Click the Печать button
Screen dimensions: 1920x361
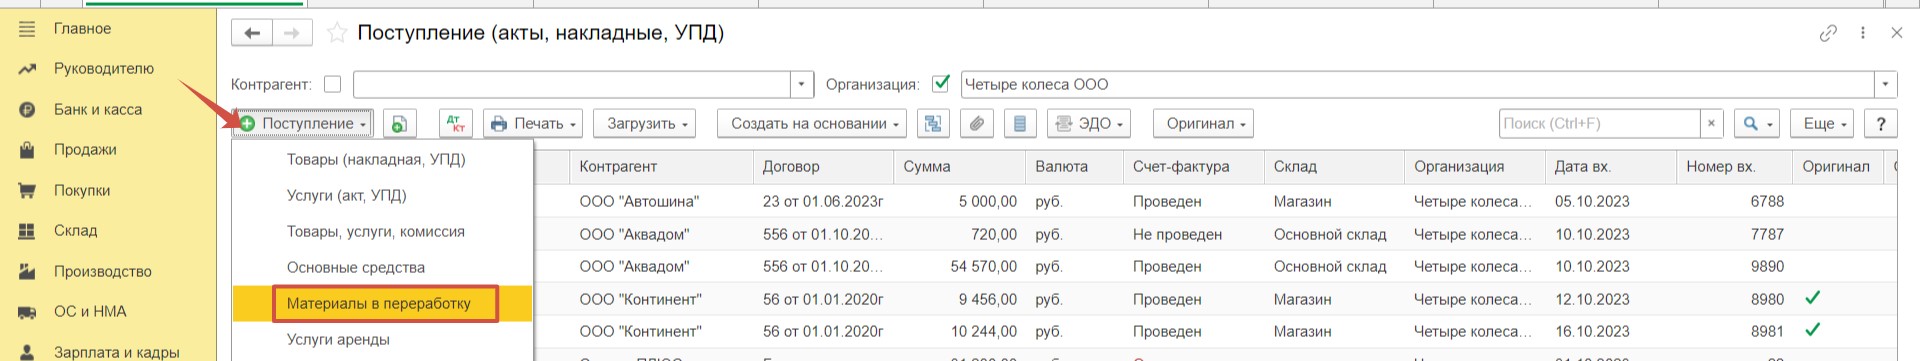coord(534,124)
